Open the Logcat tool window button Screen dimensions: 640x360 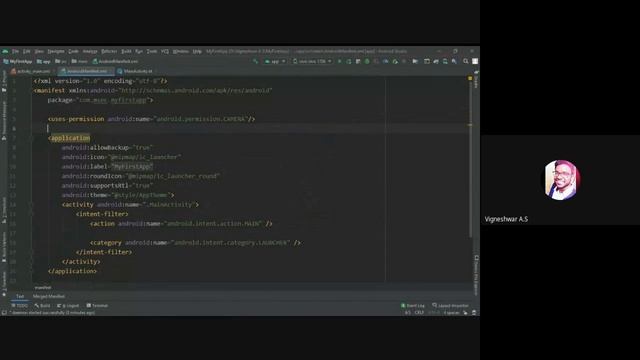click(x=68, y=305)
